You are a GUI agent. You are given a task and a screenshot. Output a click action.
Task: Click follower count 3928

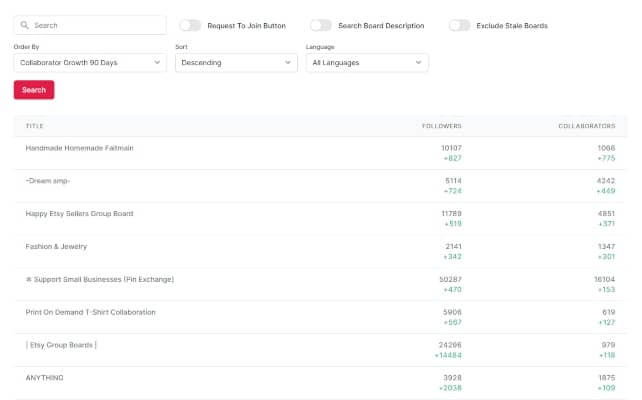click(452, 377)
